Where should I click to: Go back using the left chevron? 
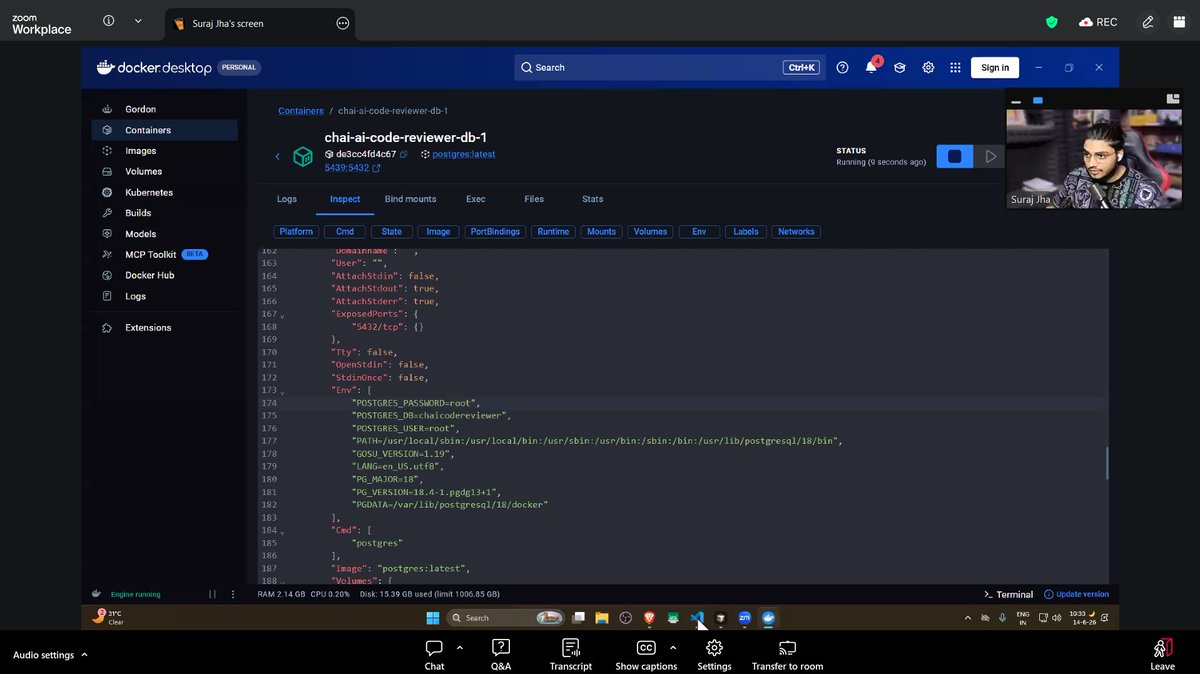(278, 157)
